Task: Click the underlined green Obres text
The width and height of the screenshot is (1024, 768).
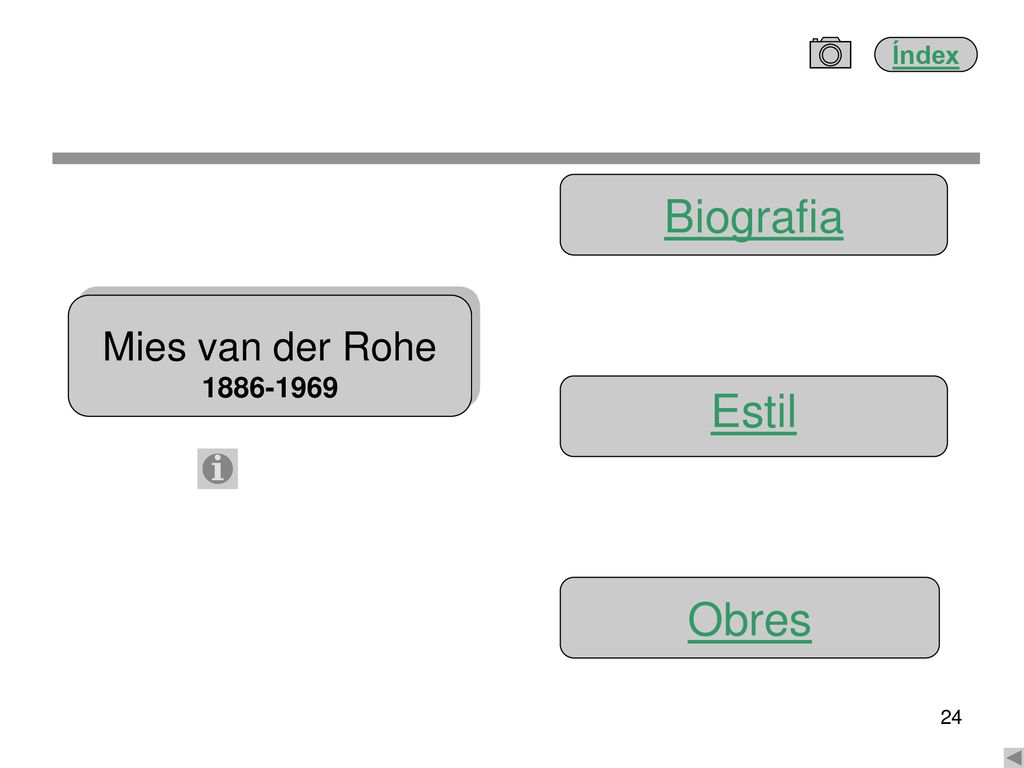Action: [x=749, y=620]
